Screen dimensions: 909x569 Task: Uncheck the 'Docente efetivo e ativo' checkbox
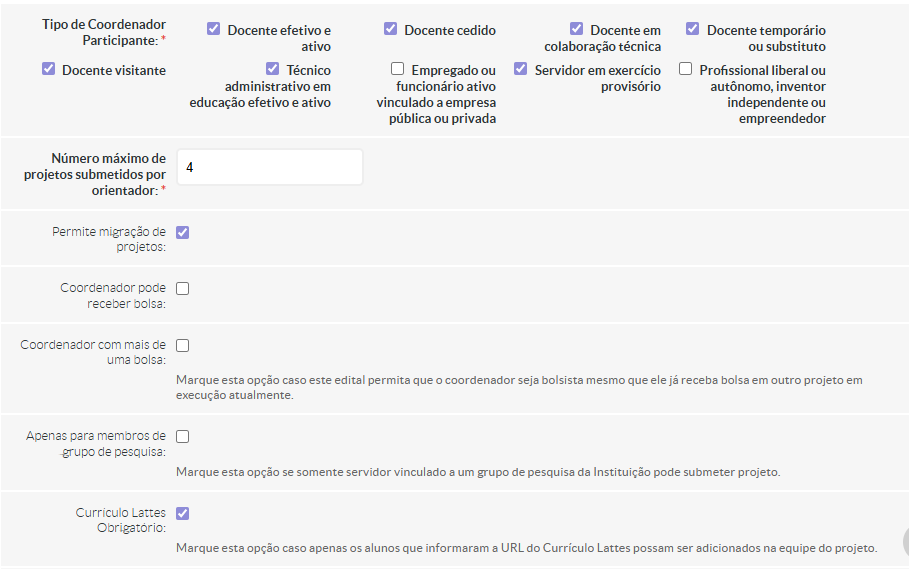pos(214,29)
